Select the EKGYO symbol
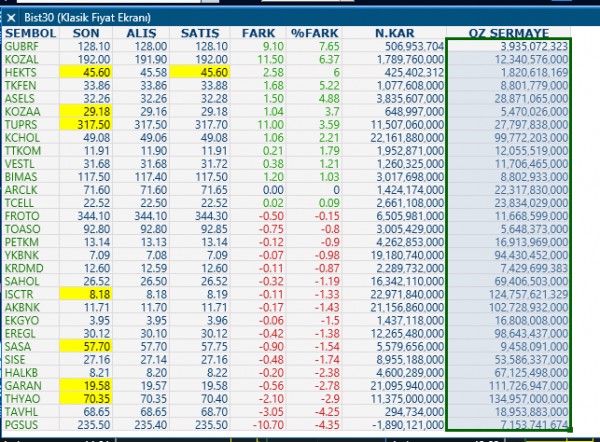 pyautogui.click(x=22, y=320)
